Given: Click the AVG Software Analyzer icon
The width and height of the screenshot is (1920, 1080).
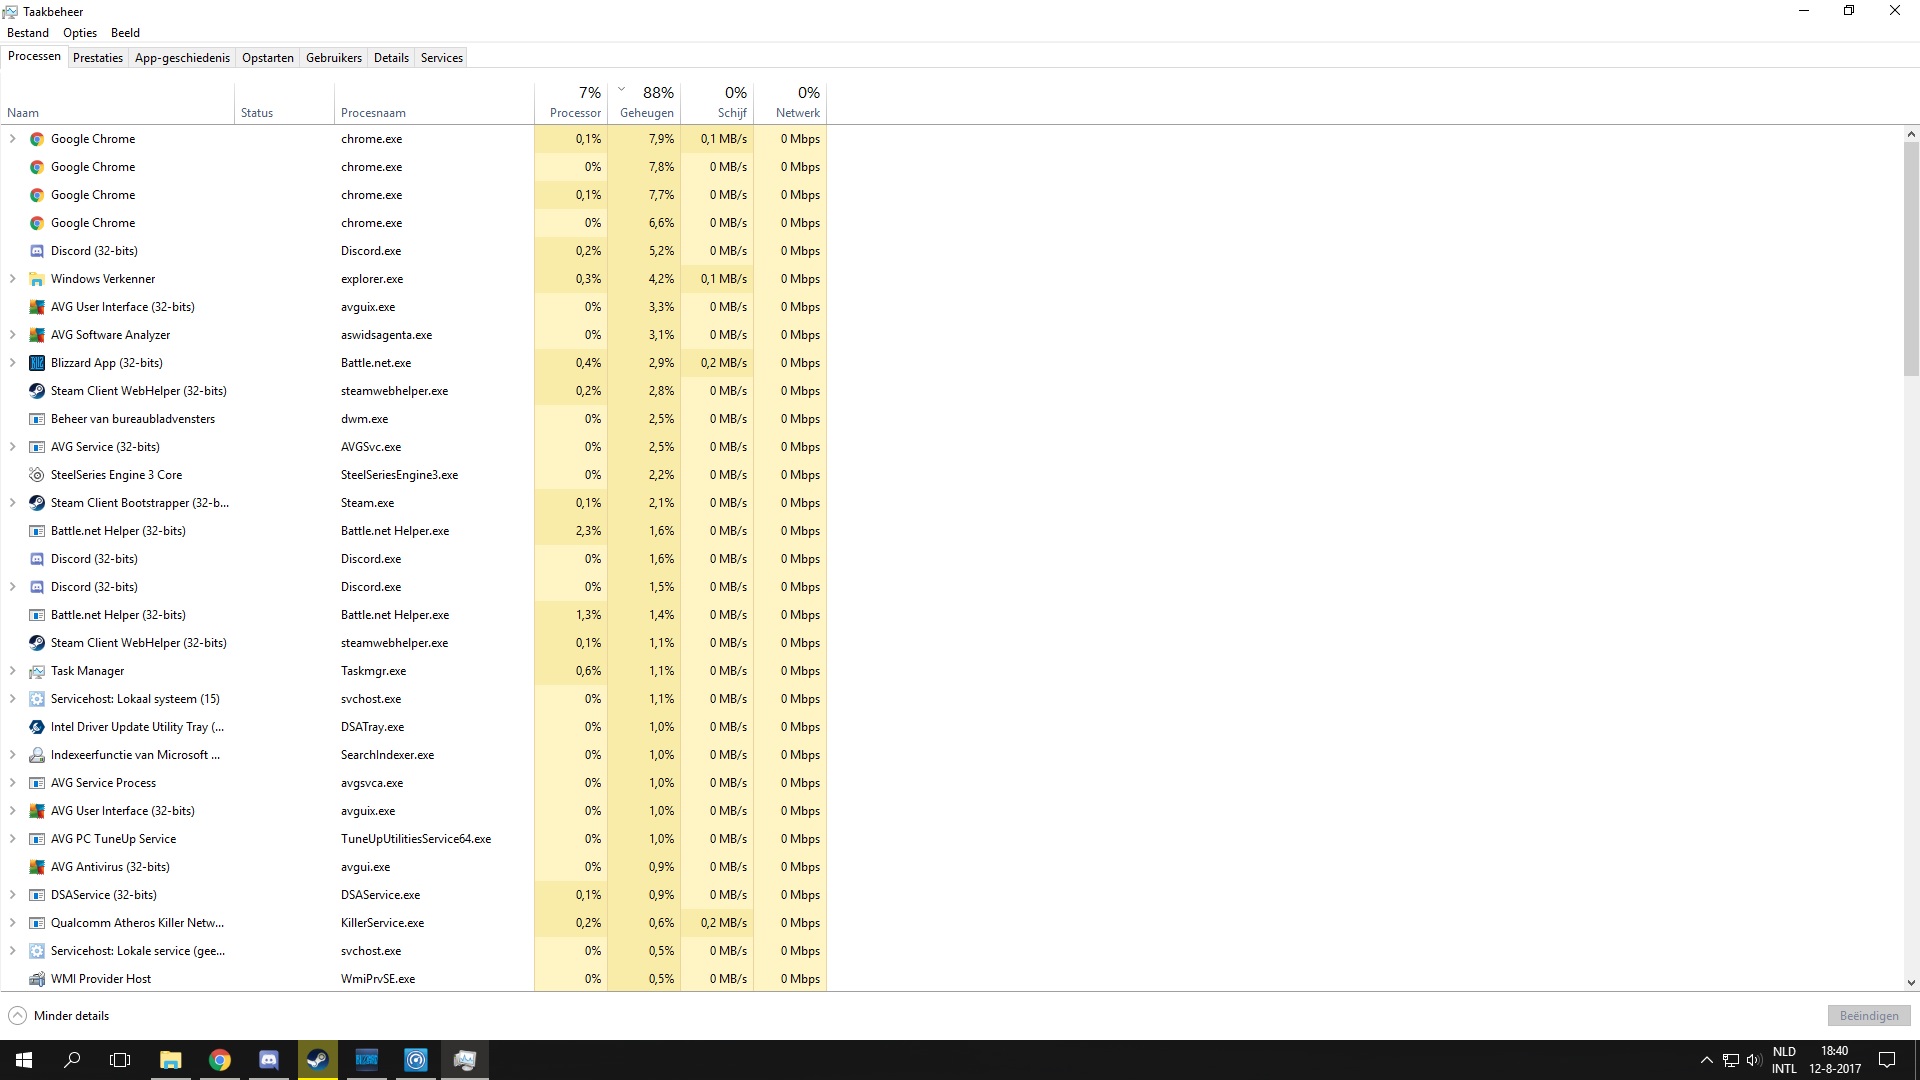Looking at the screenshot, I should 37,335.
